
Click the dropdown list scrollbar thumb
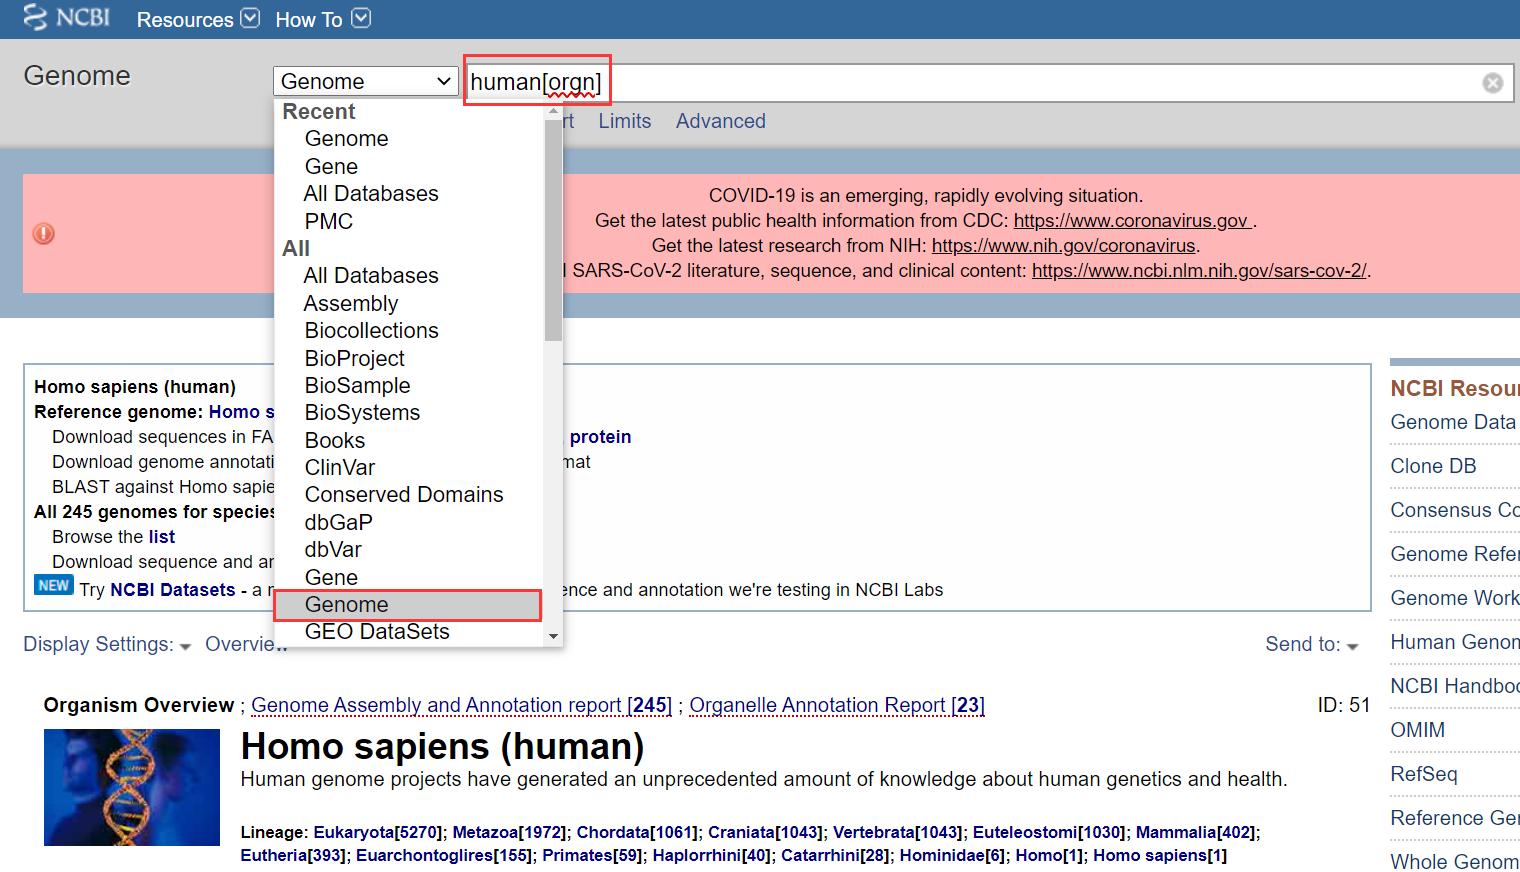click(x=553, y=230)
